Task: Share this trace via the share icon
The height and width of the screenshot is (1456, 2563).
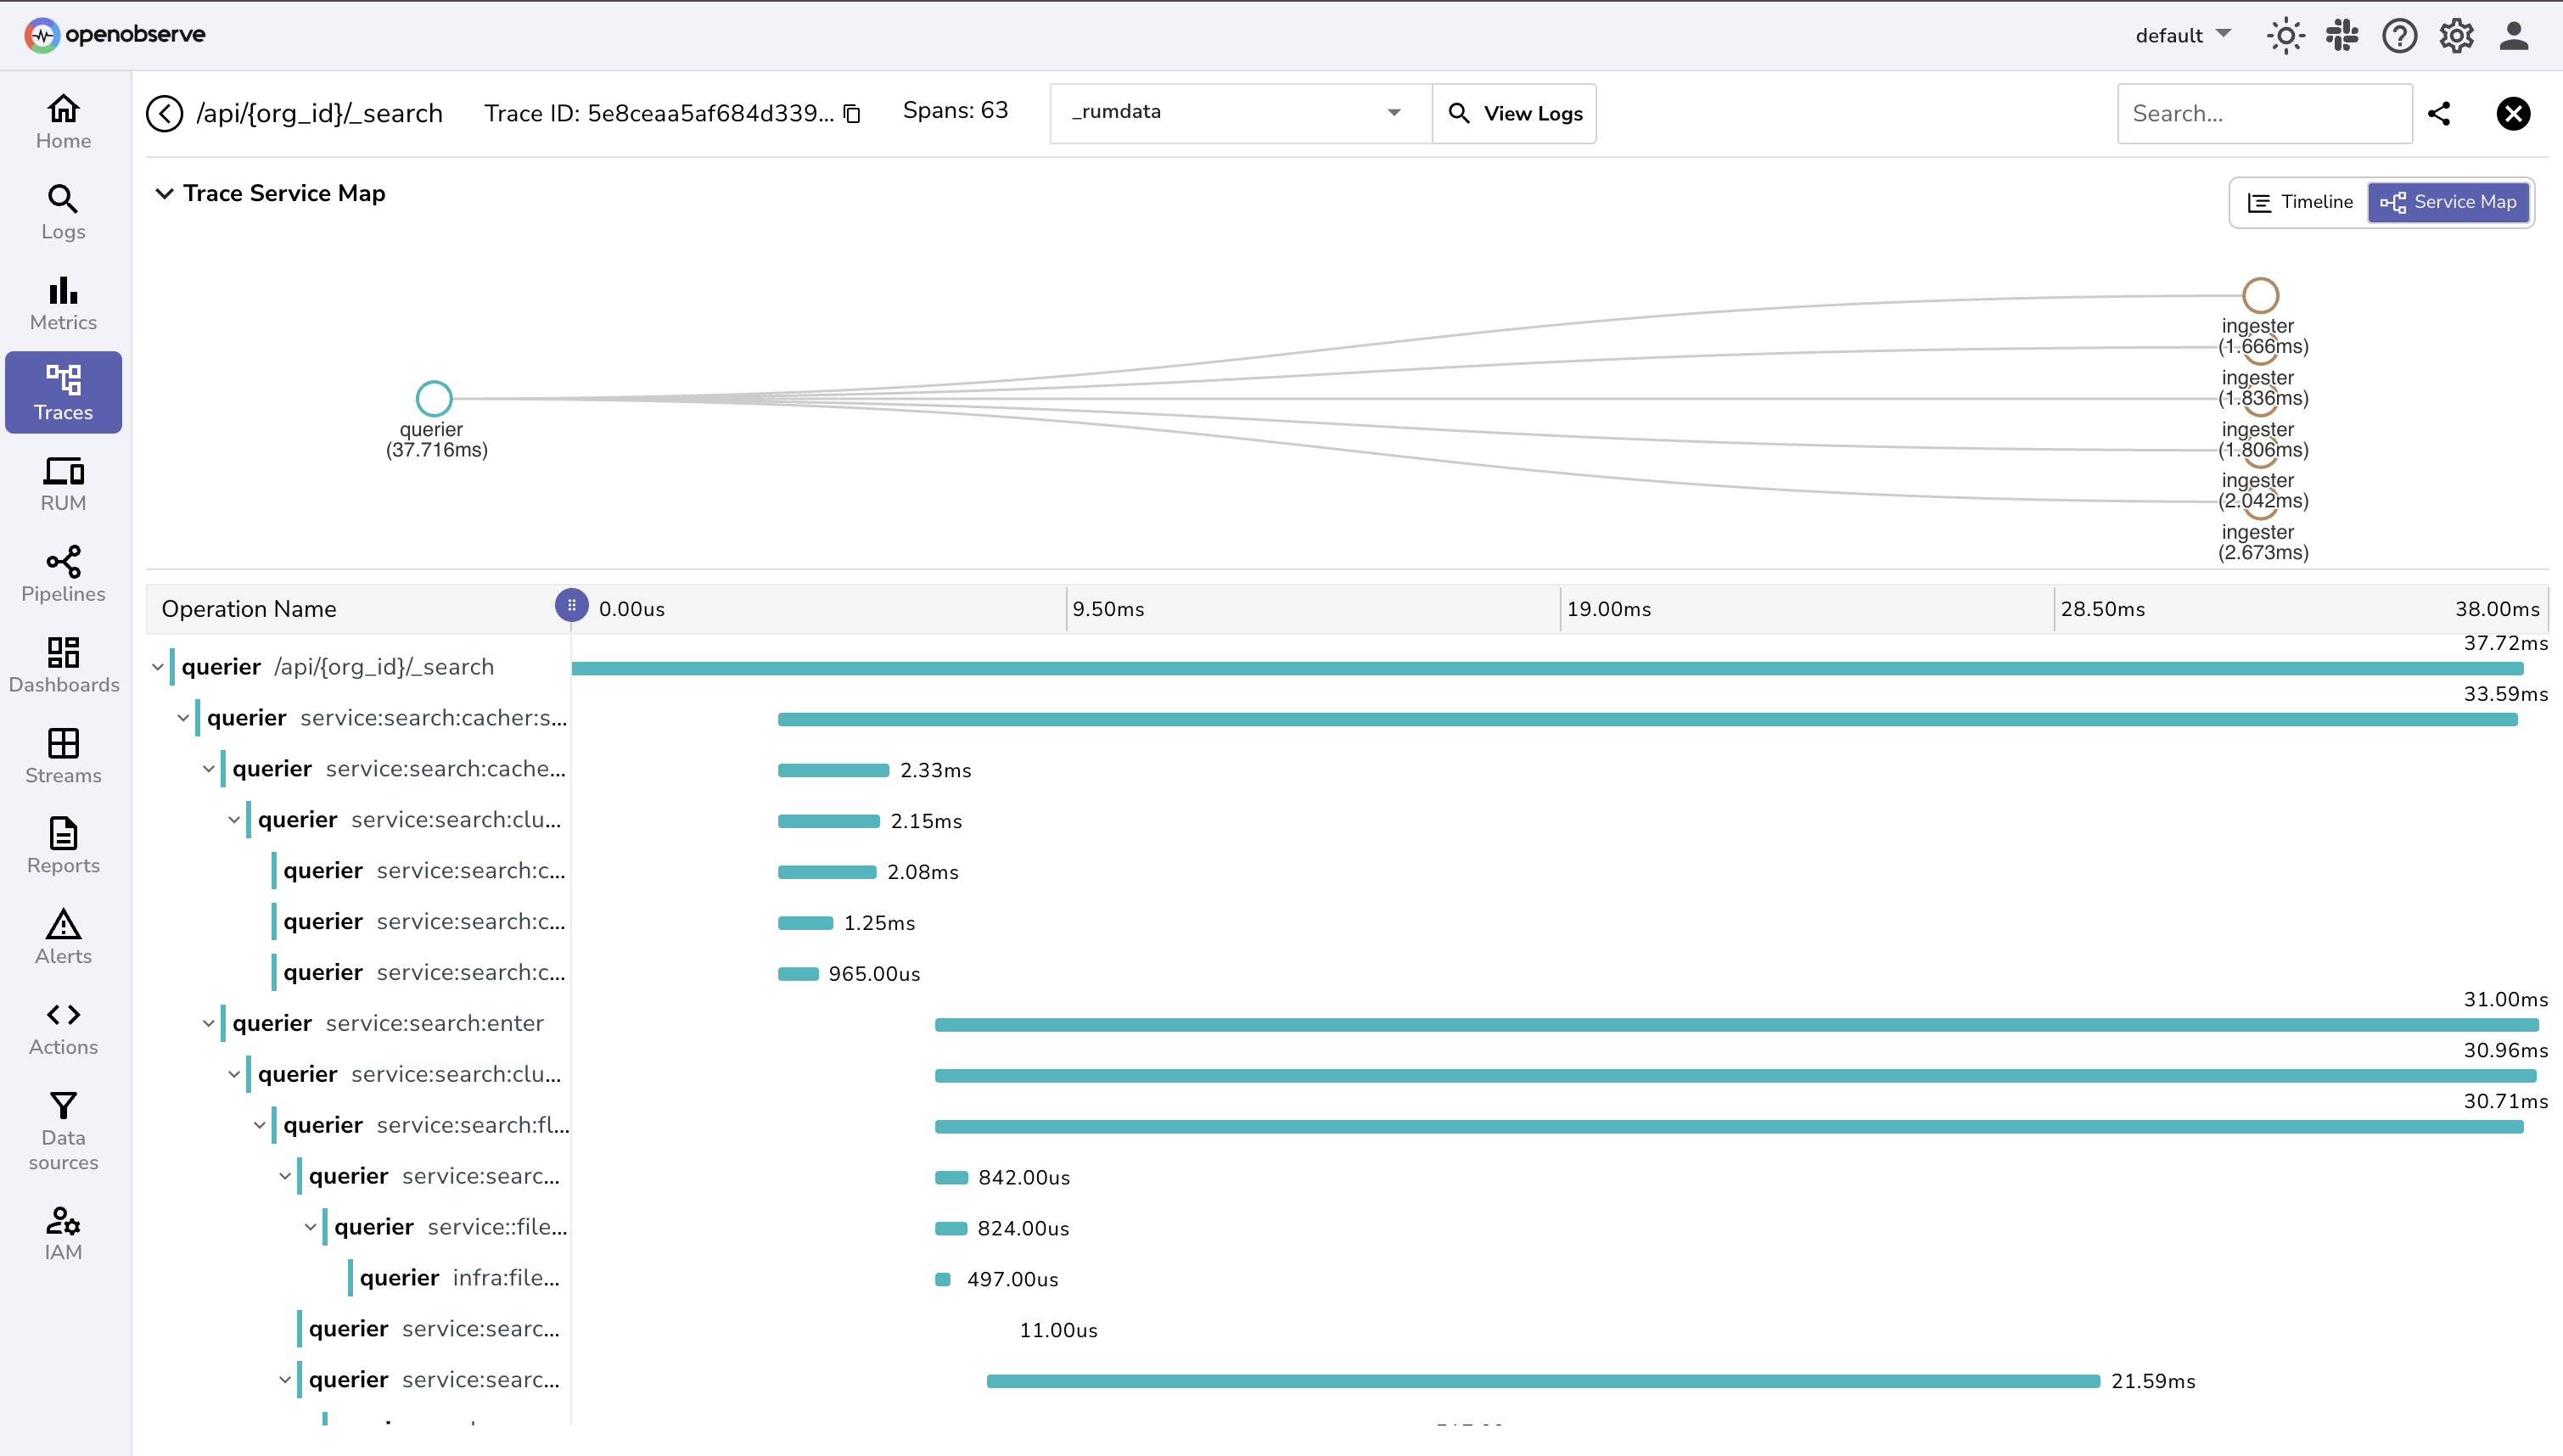Action: [x=2440, y=113]
